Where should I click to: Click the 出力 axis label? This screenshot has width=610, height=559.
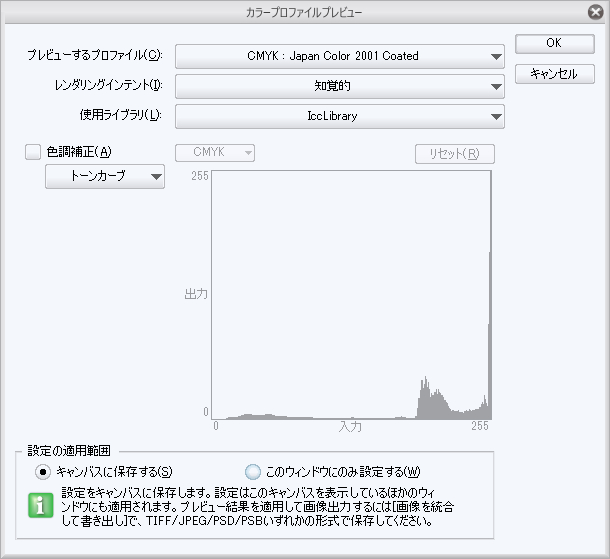tap(196, 294)
